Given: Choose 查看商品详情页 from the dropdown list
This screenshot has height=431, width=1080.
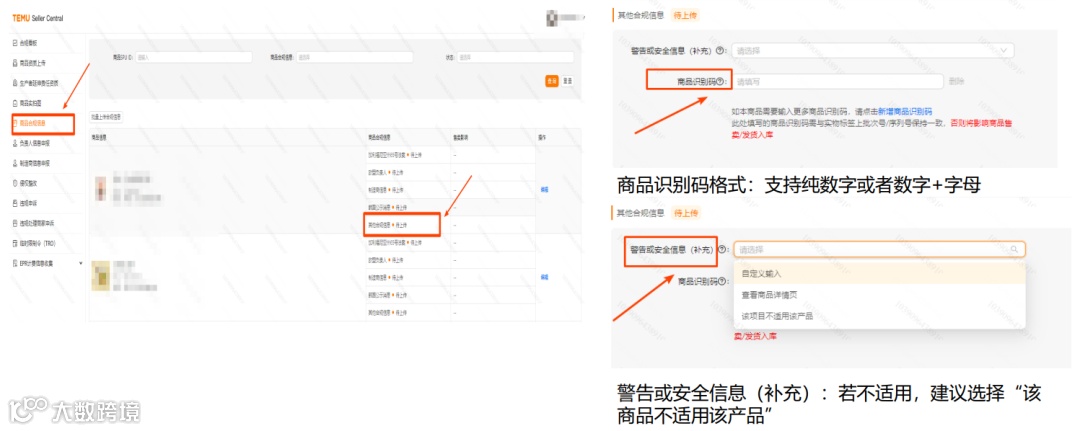Looking at the screenshot, I should 880,295.
